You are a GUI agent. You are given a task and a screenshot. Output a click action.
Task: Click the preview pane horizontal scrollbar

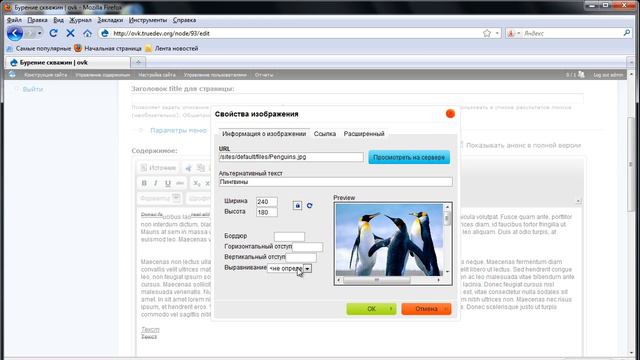(388, 280)
